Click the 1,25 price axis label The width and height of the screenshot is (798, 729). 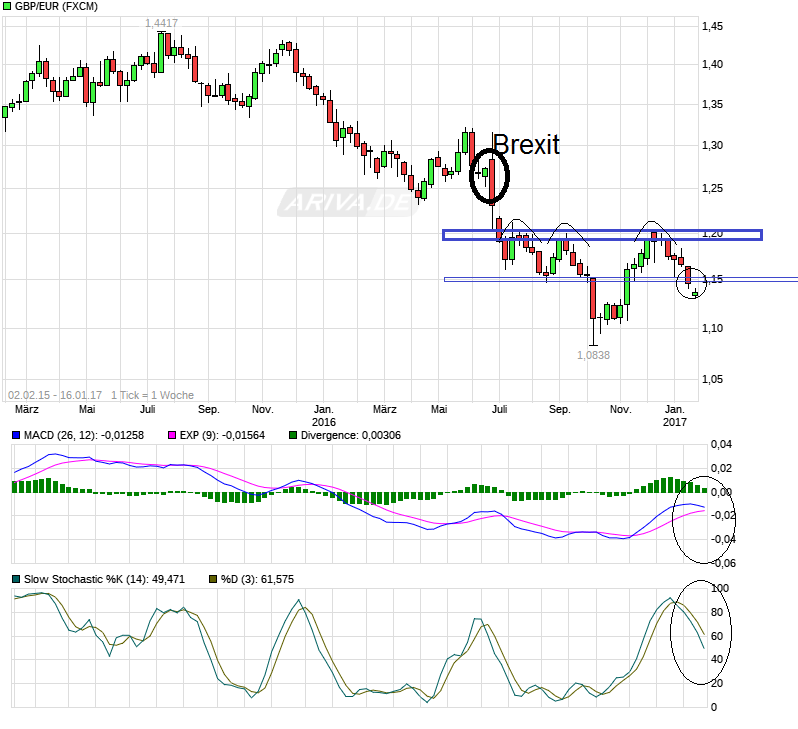pyautogui.click(x=712, y=189)
